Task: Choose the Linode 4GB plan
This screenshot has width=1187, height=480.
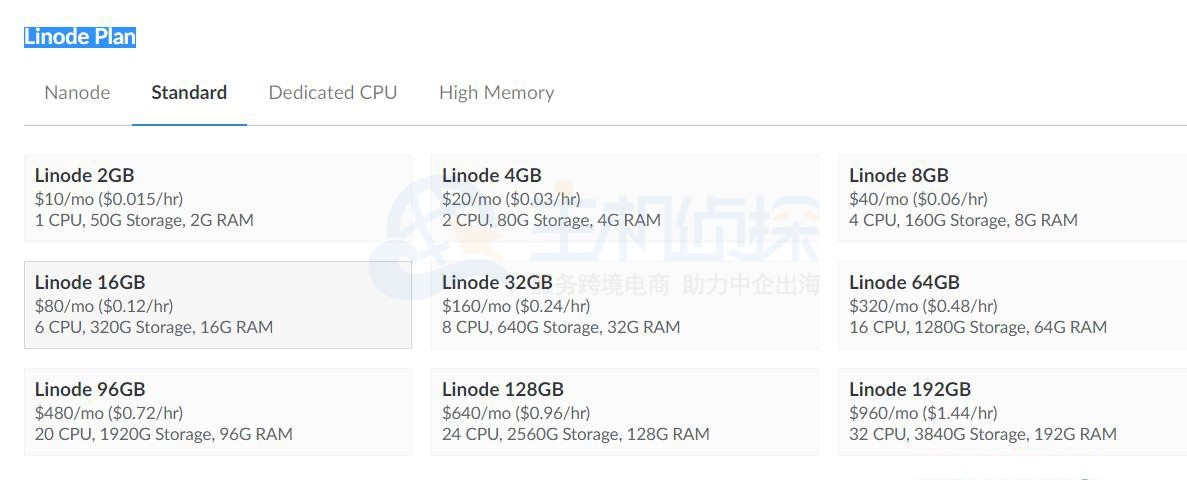Action: click(624, 198)
